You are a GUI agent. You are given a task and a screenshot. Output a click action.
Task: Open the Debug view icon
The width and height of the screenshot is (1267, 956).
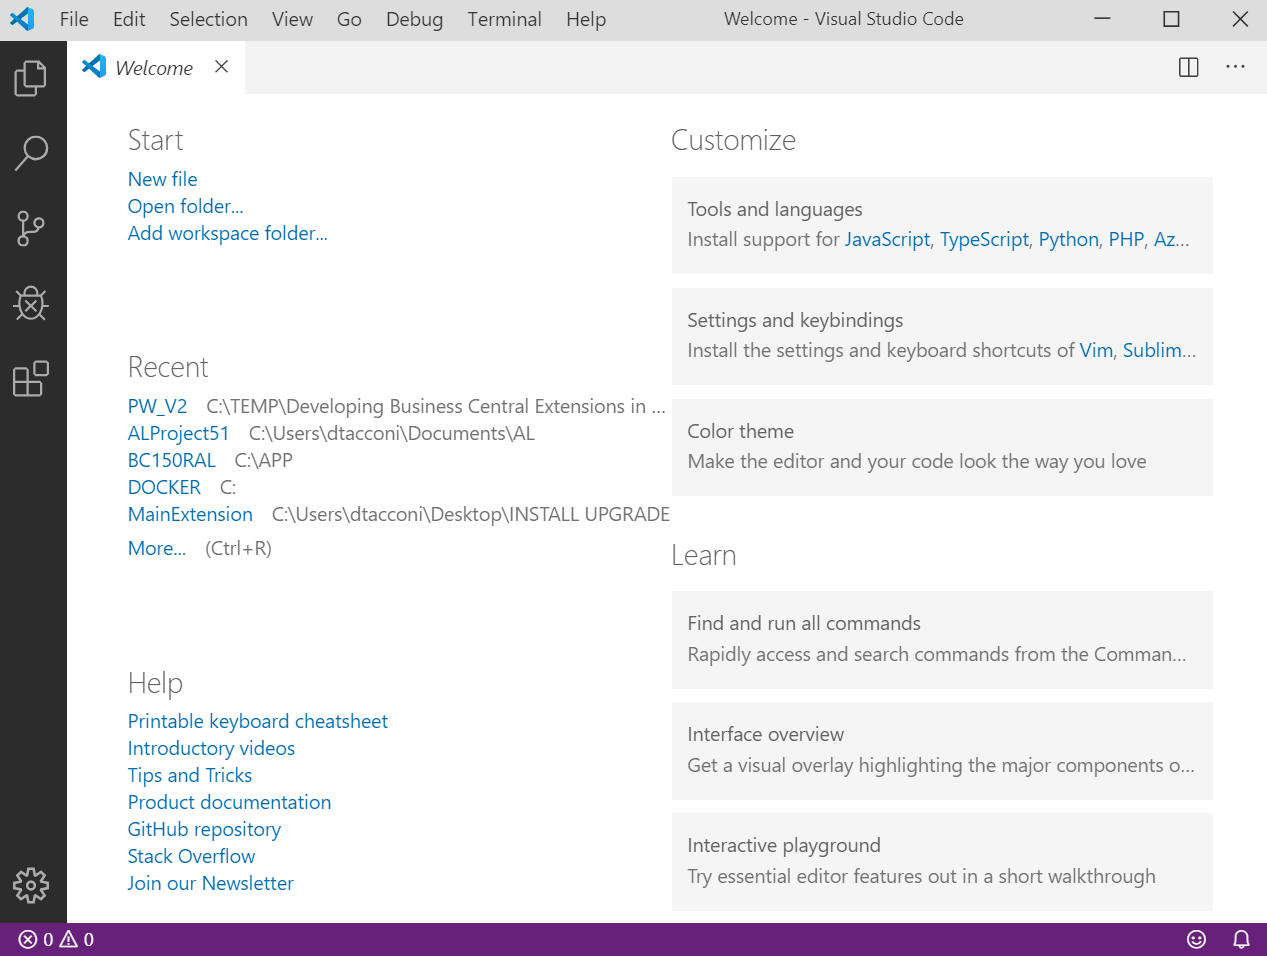tap(31, 304)
